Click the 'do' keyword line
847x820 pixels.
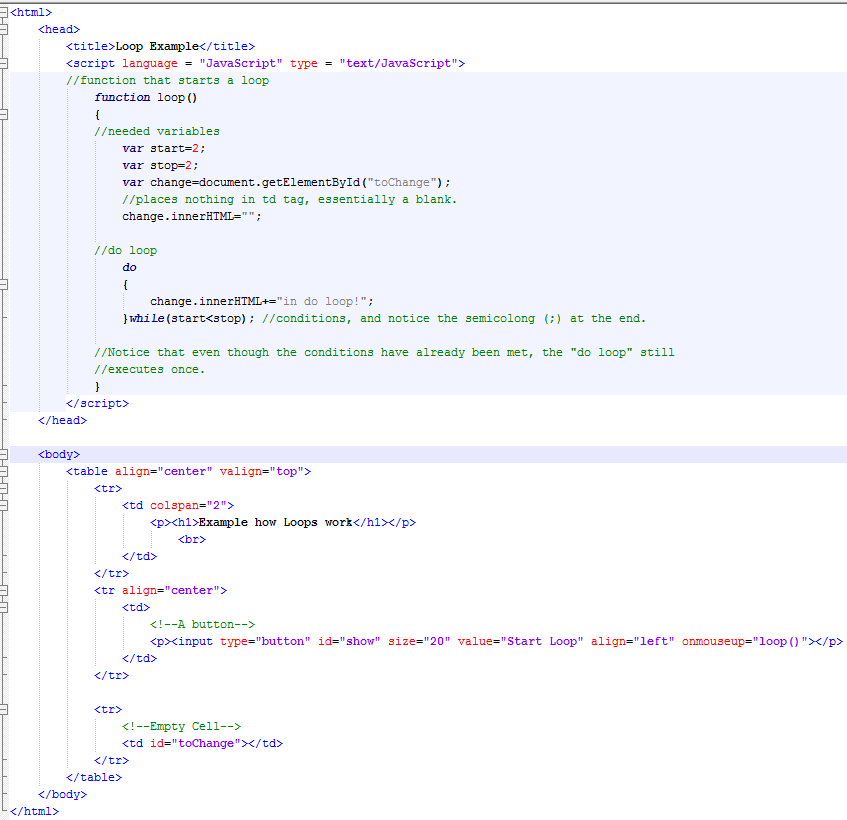point(129,267)
